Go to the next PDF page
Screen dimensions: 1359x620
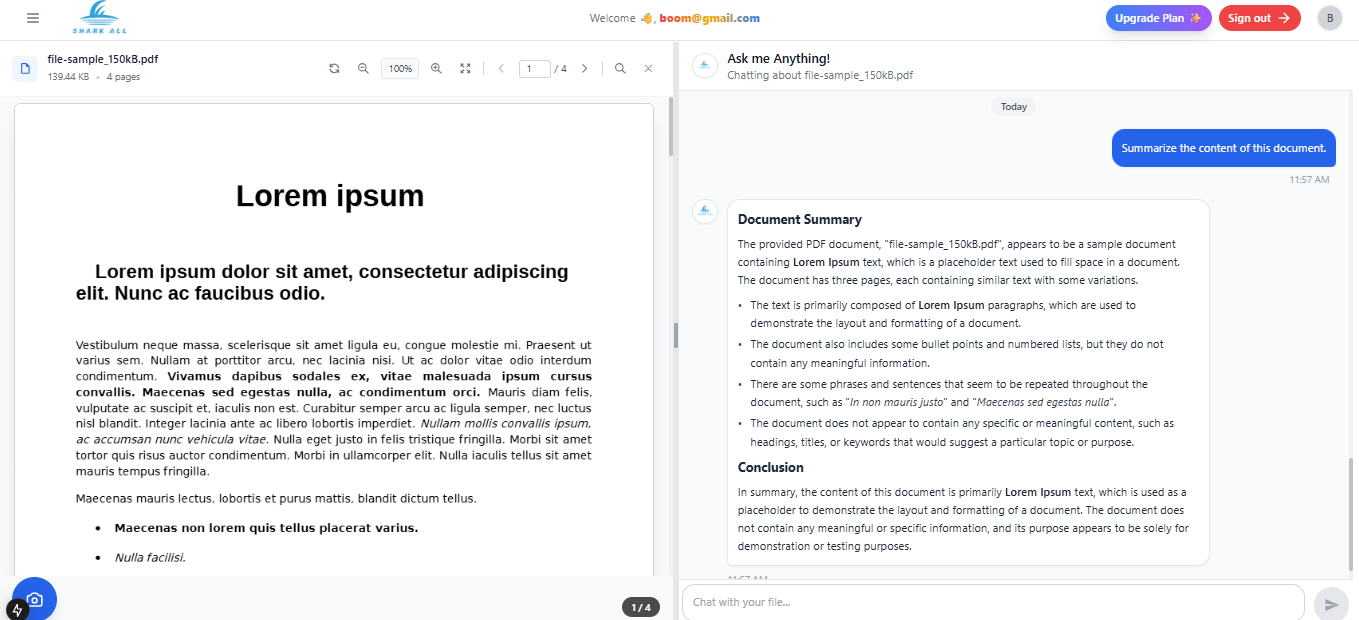[585, 69]
